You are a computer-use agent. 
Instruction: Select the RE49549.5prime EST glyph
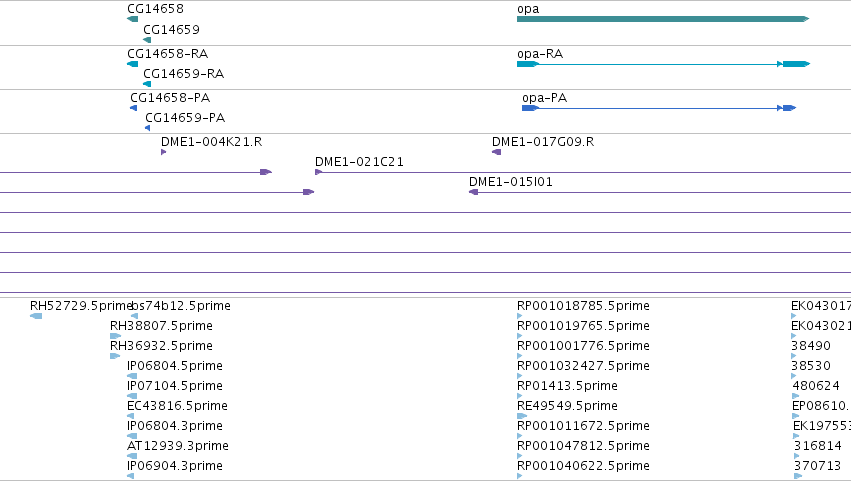522,416
